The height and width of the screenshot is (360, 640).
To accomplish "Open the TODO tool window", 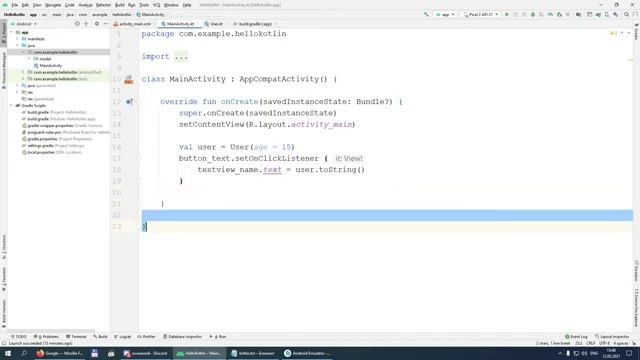I will coord(19,337).
